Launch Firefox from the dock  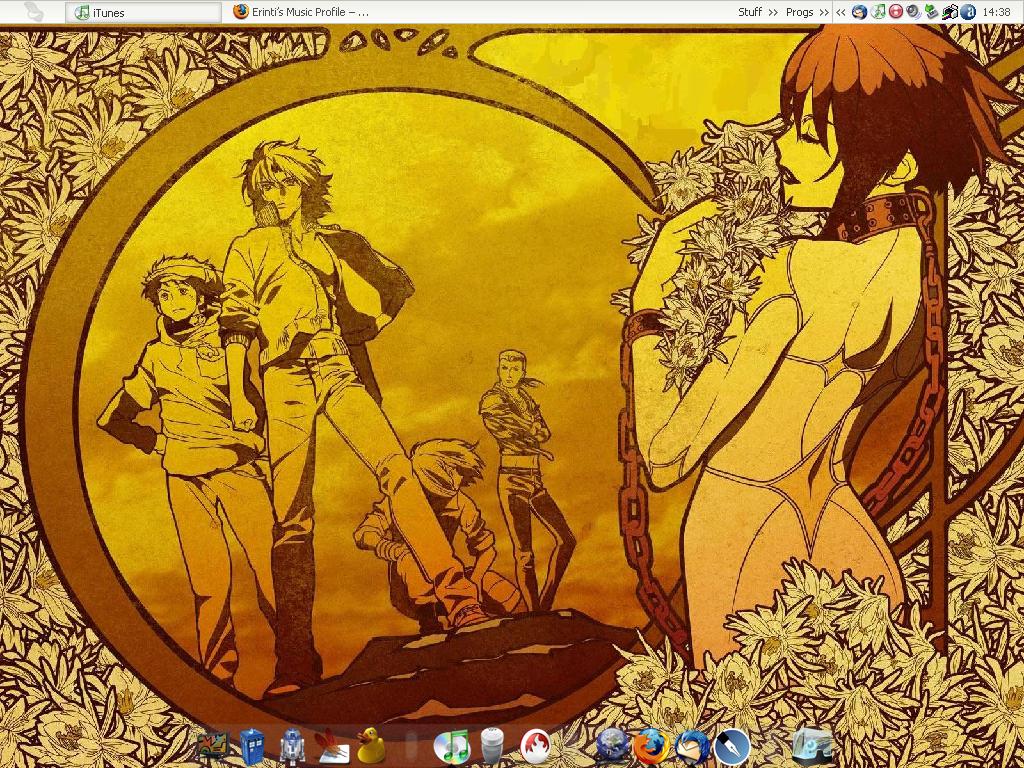click(651, 746)
